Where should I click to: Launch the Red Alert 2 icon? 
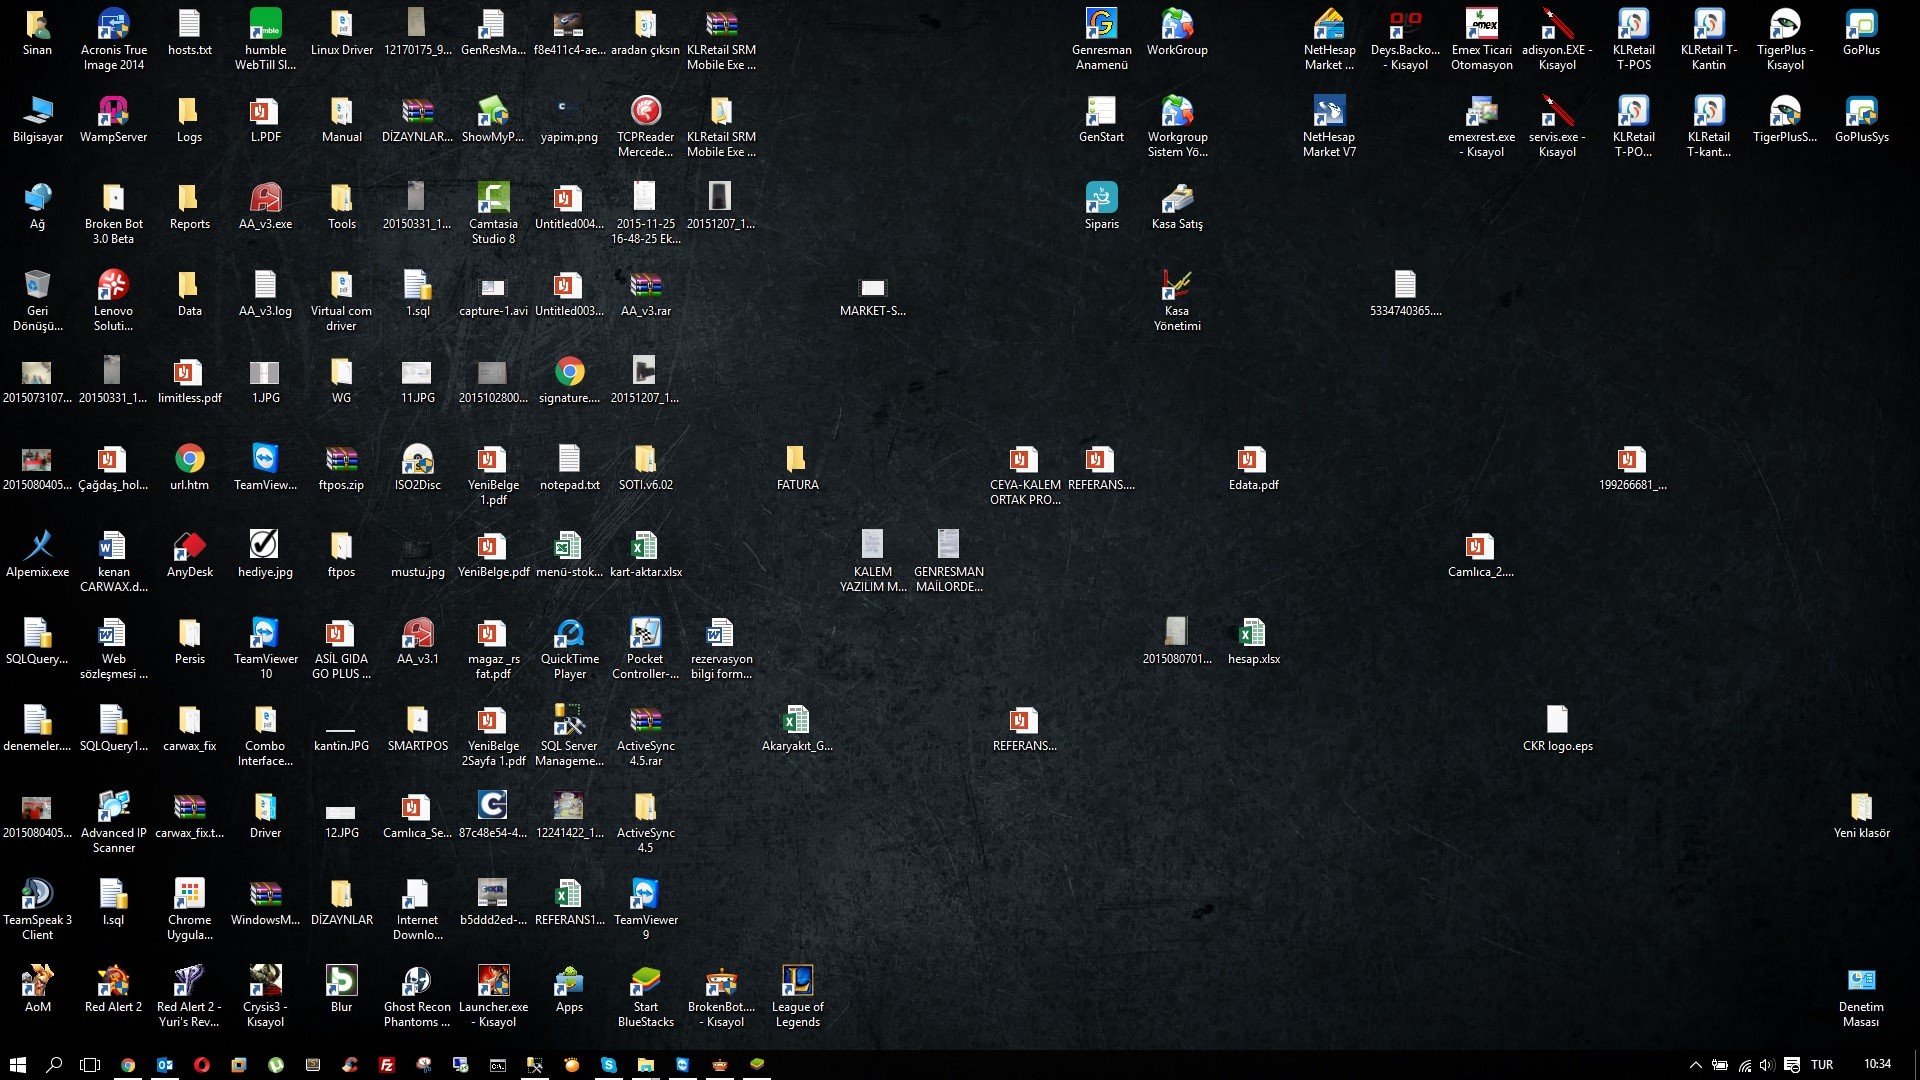pyautogui.click(x=113, y=989)
